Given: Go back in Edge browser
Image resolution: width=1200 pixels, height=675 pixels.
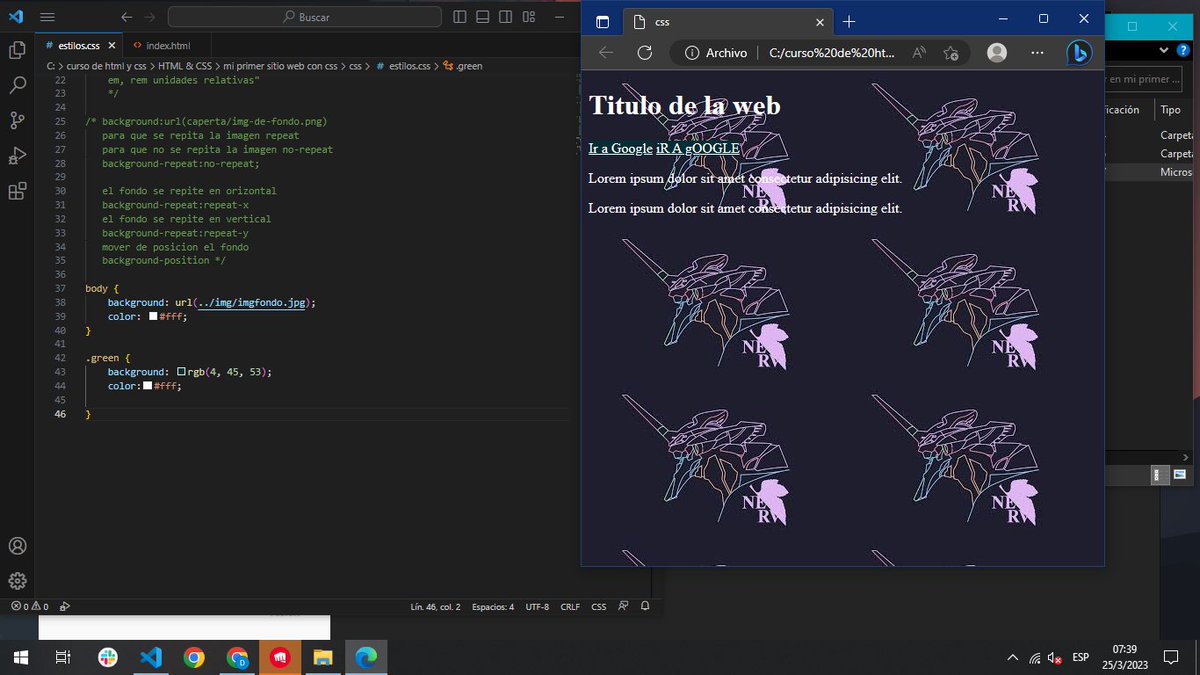Looking at the screenshot, I should [606, 53].
